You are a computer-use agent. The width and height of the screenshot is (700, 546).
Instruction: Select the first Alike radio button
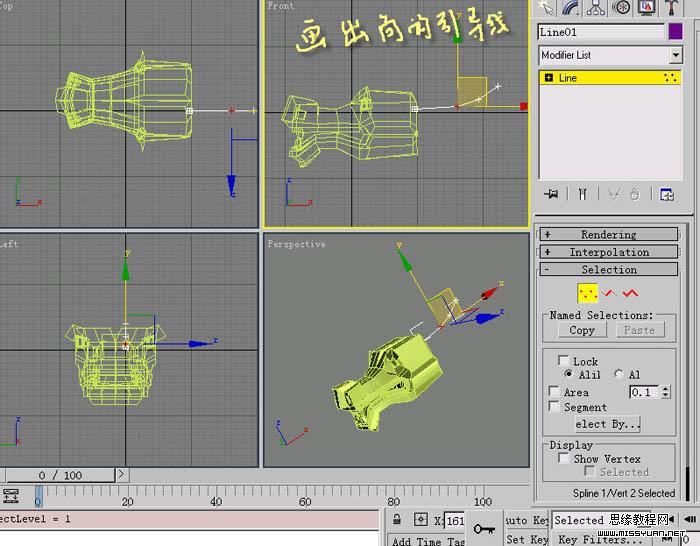tap(569, 374)
